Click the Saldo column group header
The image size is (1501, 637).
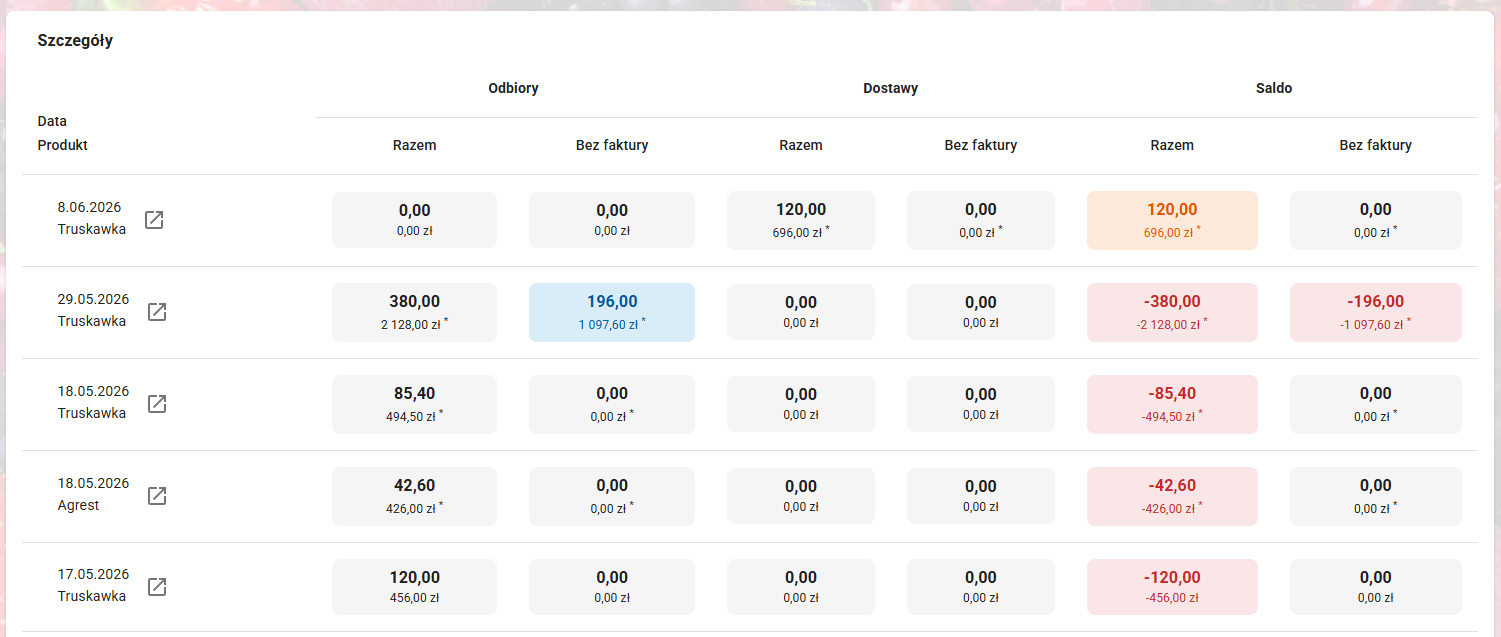(1274, 88)
